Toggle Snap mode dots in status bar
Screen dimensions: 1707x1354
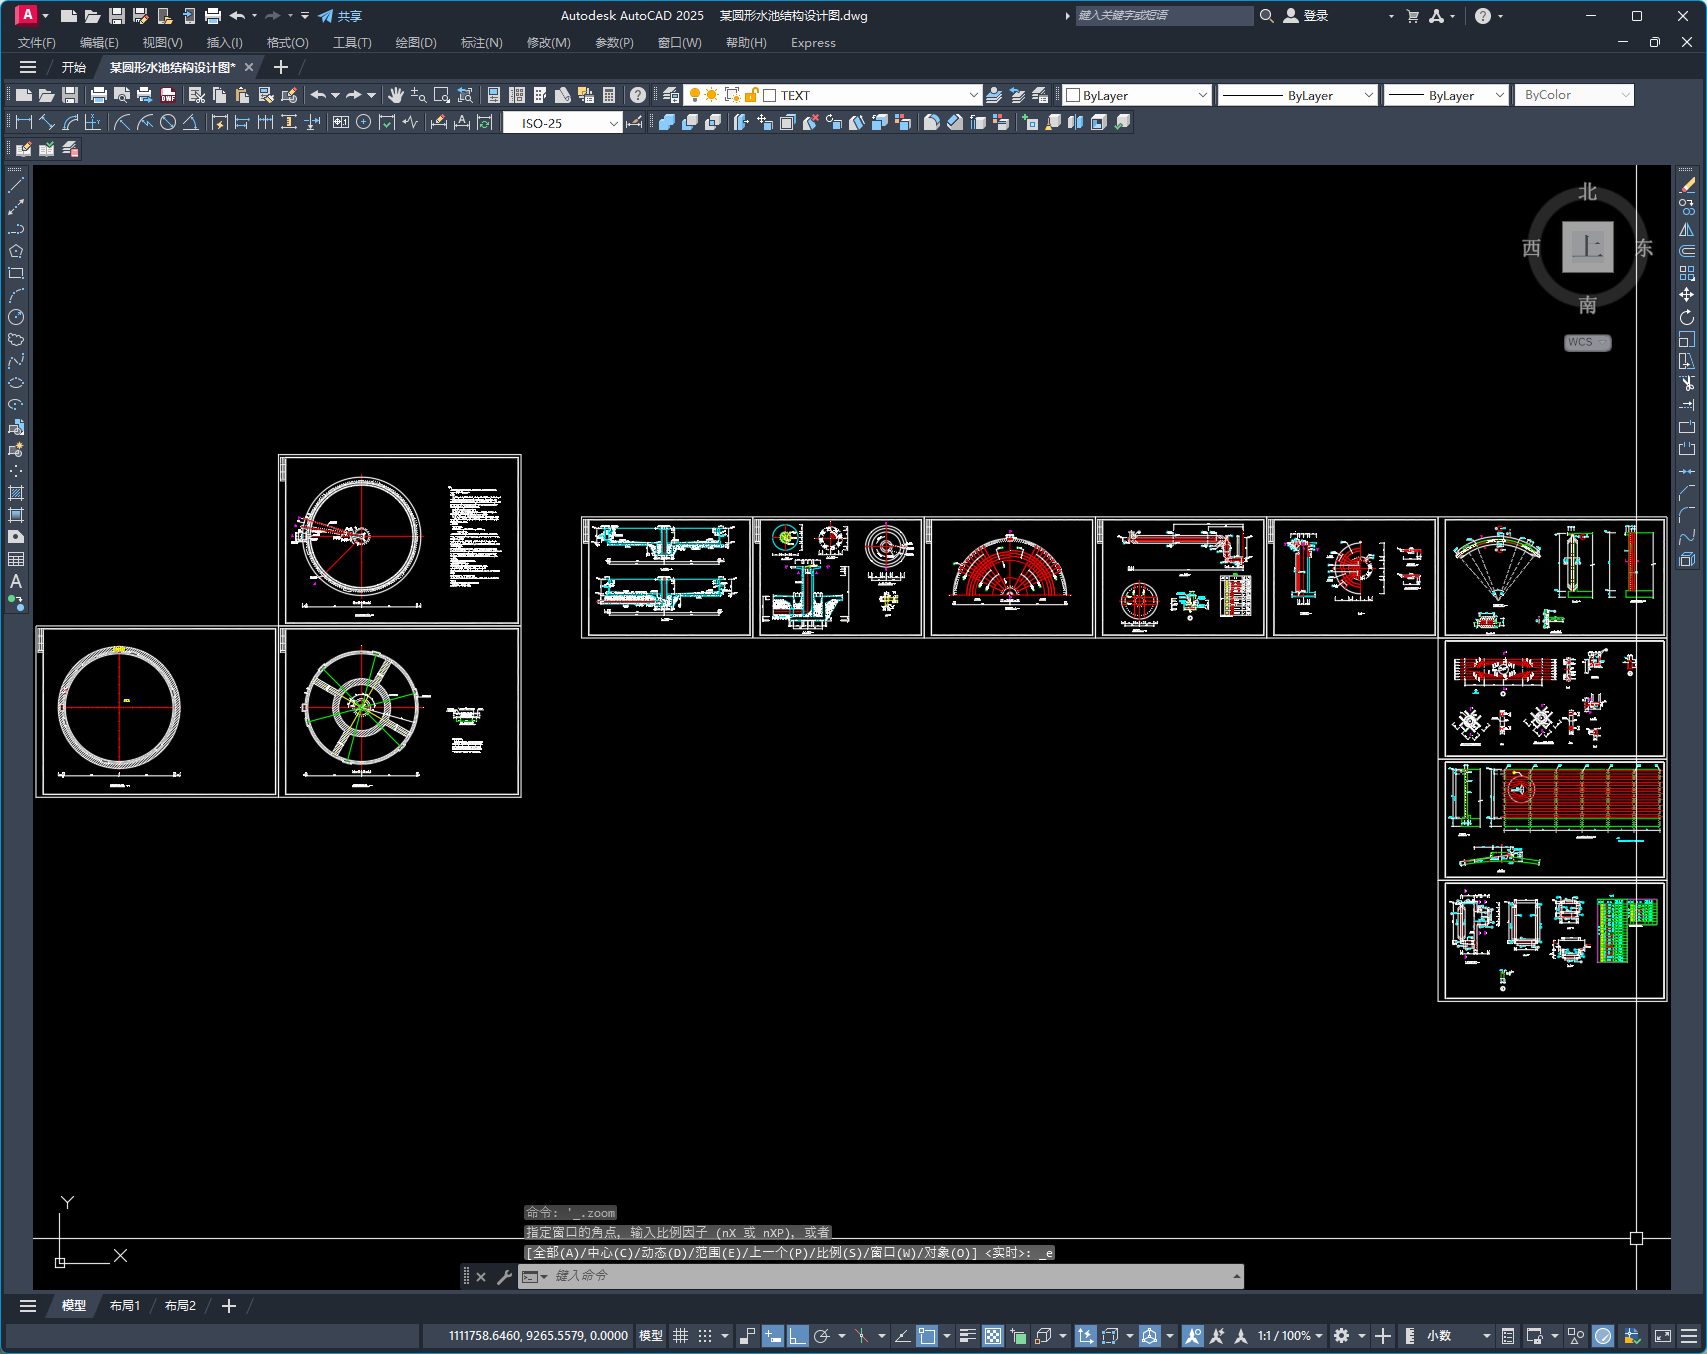[705, 1336]
